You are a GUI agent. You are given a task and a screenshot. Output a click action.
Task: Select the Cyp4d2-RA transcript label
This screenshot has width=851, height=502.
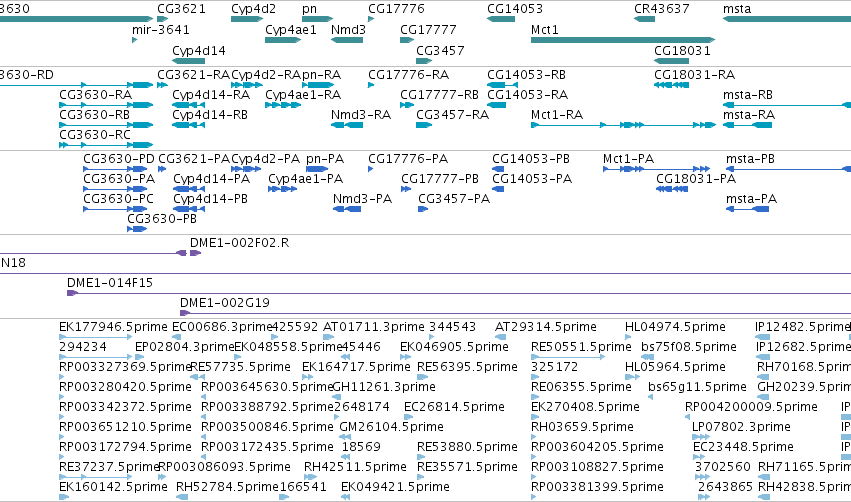(x=266, y=74)
